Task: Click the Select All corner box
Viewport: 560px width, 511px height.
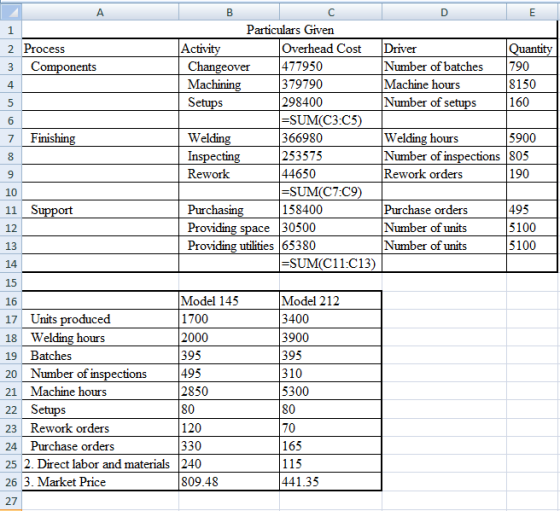Action: (x=11, y=12)
